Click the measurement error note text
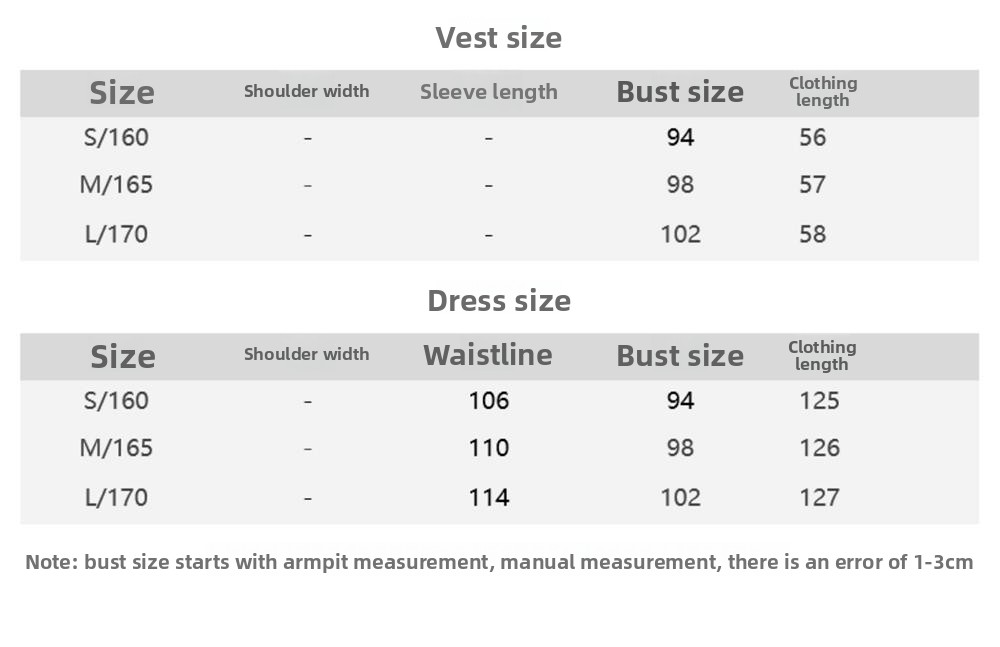This screenshot has width=1000, height=647. pos(499,562)
